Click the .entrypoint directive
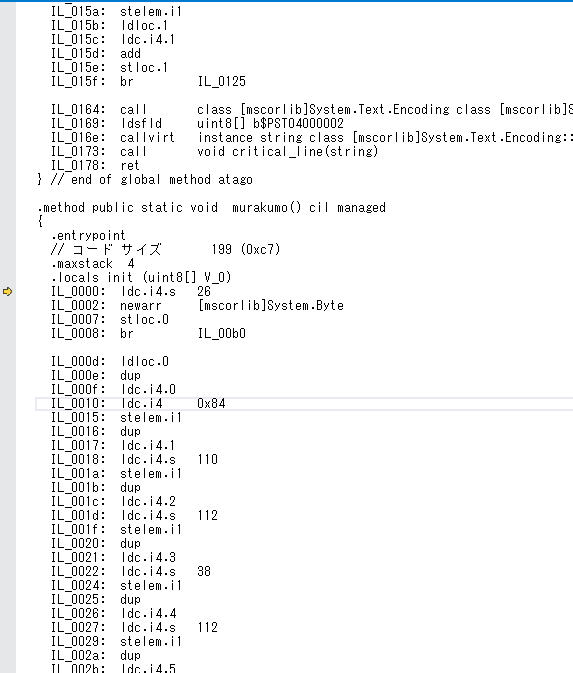The width and height of the screenshot is (573, 673). (88, 236)
